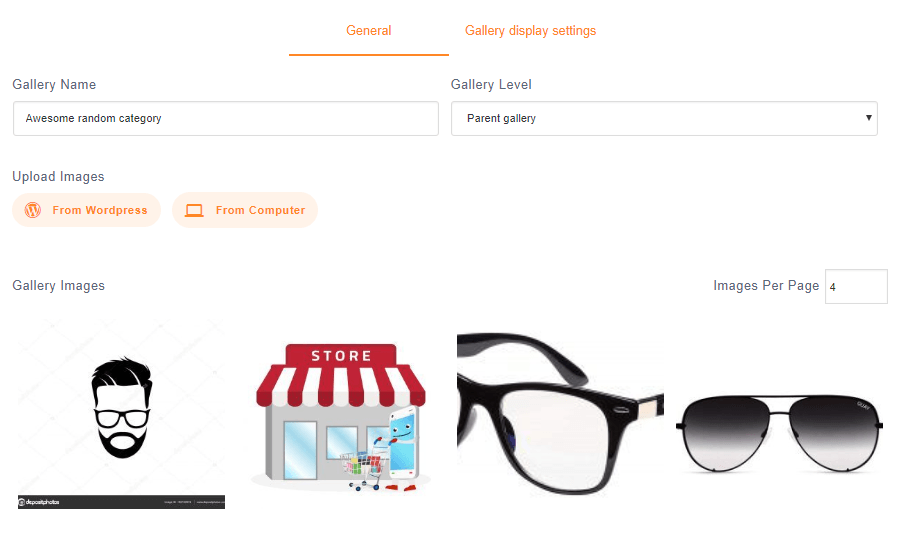The width and height of the screenshot is (901, 539).
Task: Click the Gallery Name label
Action: 54,84
